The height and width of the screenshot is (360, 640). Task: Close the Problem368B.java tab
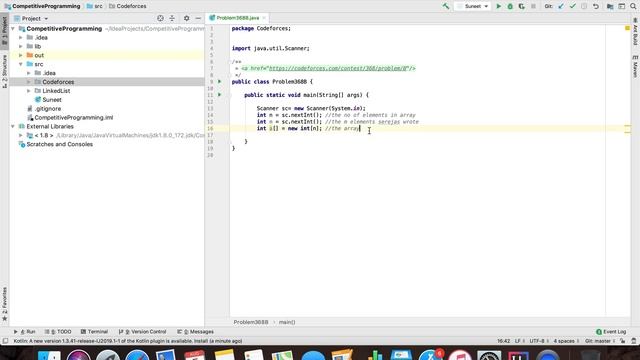point(264,18)
